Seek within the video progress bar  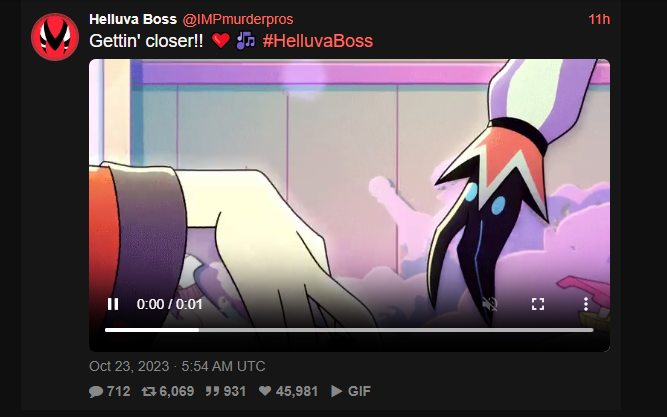point(349,330)
